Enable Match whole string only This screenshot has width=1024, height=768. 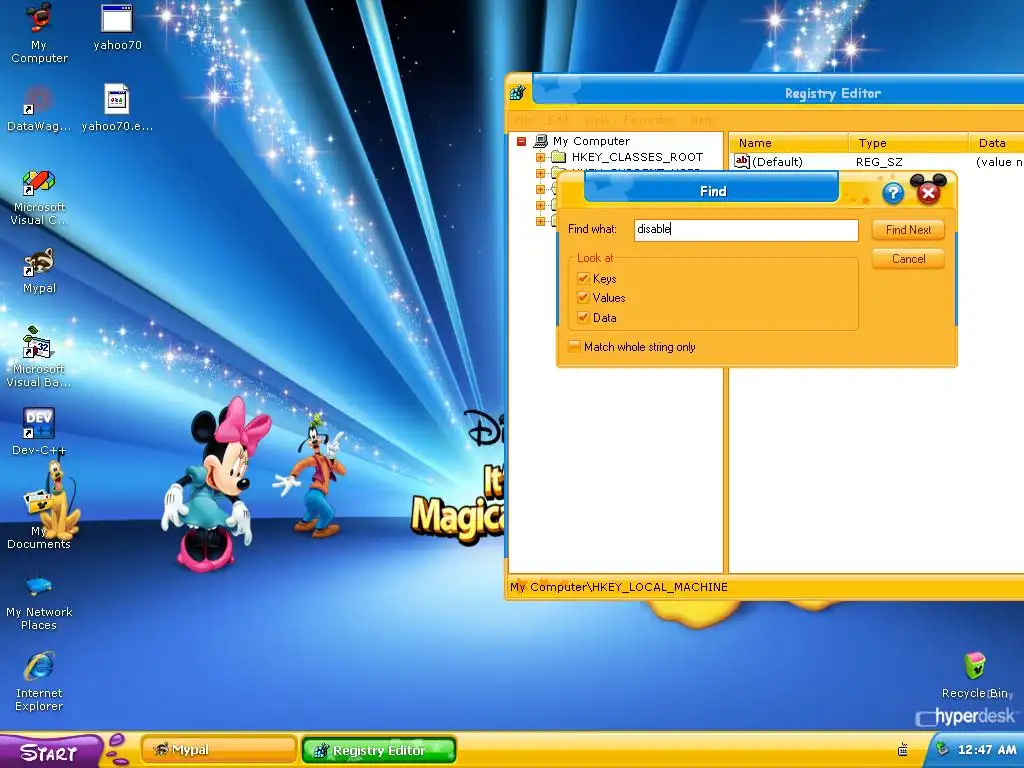click(x=574, y=347)
